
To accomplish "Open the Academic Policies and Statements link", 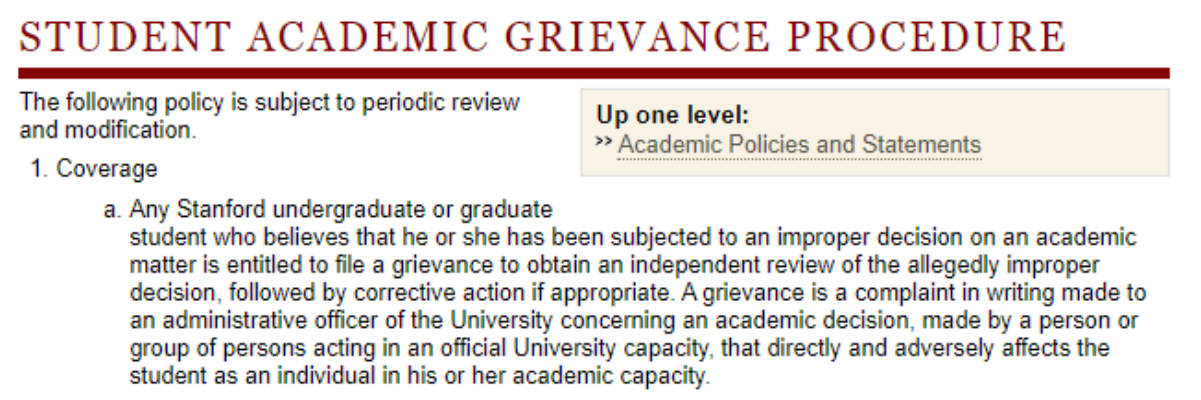I will pos(799,145).
